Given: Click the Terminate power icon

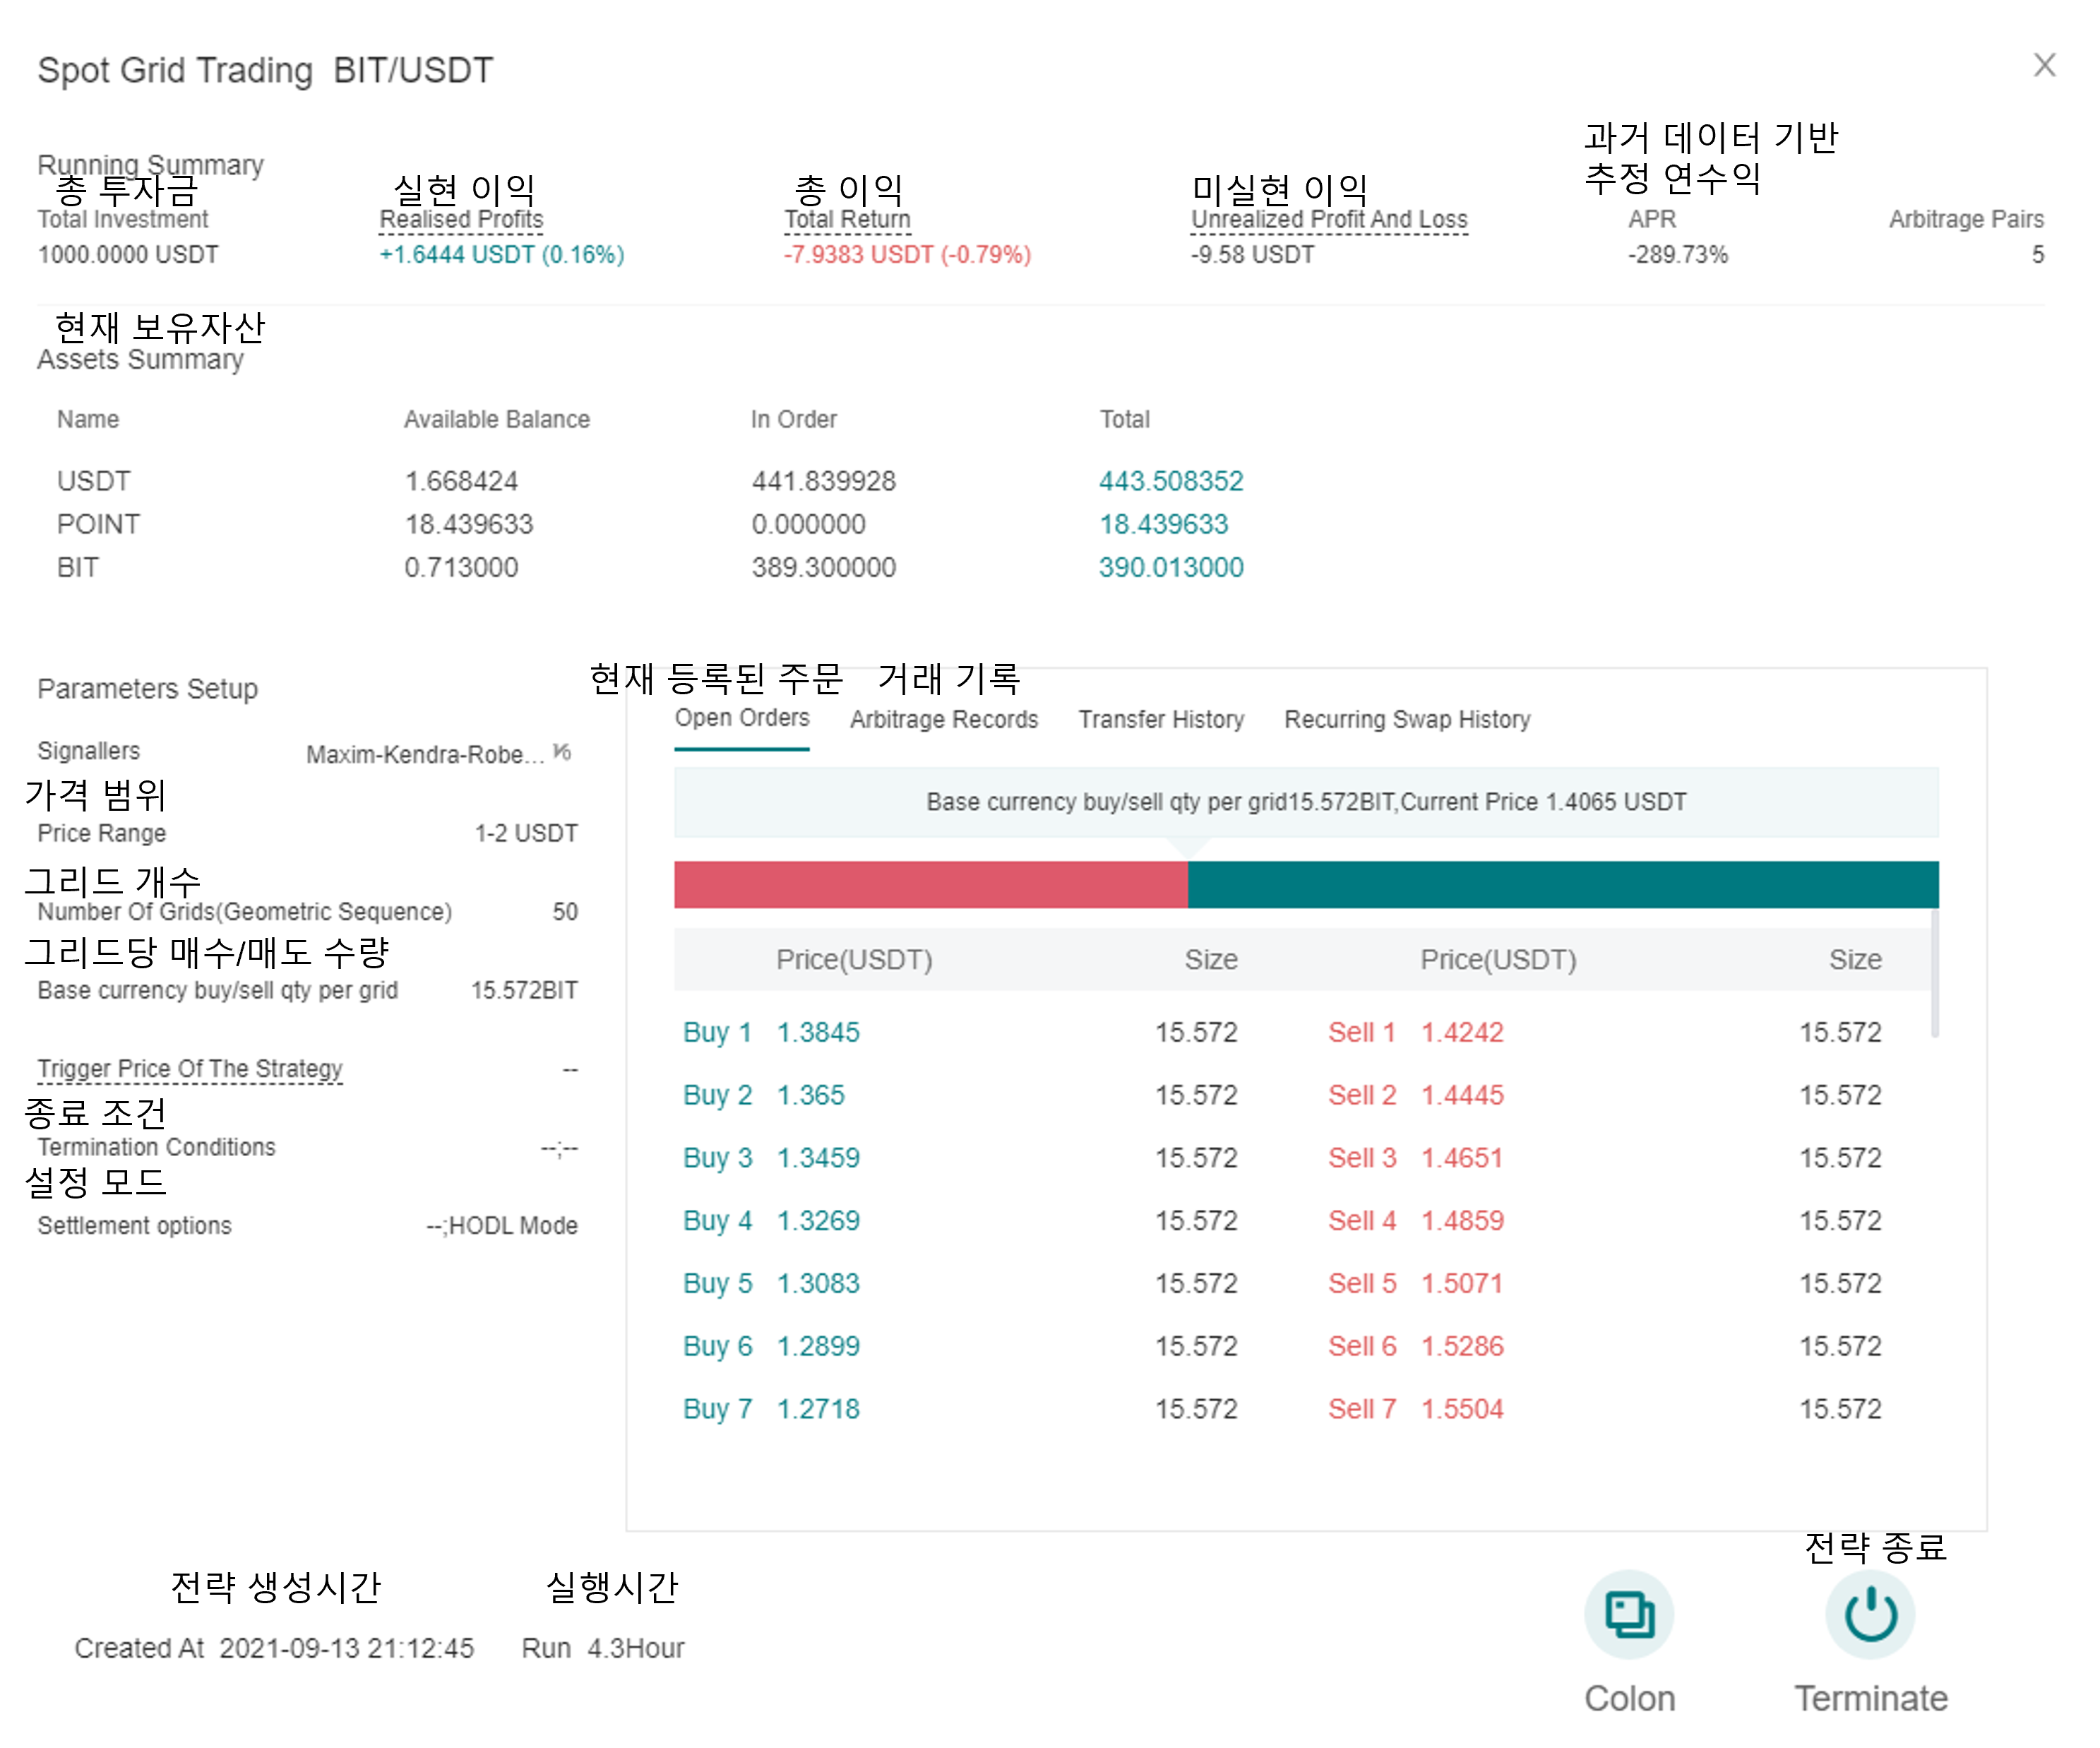Looking at the screenshot, I should click(x=1870, y=1615).
